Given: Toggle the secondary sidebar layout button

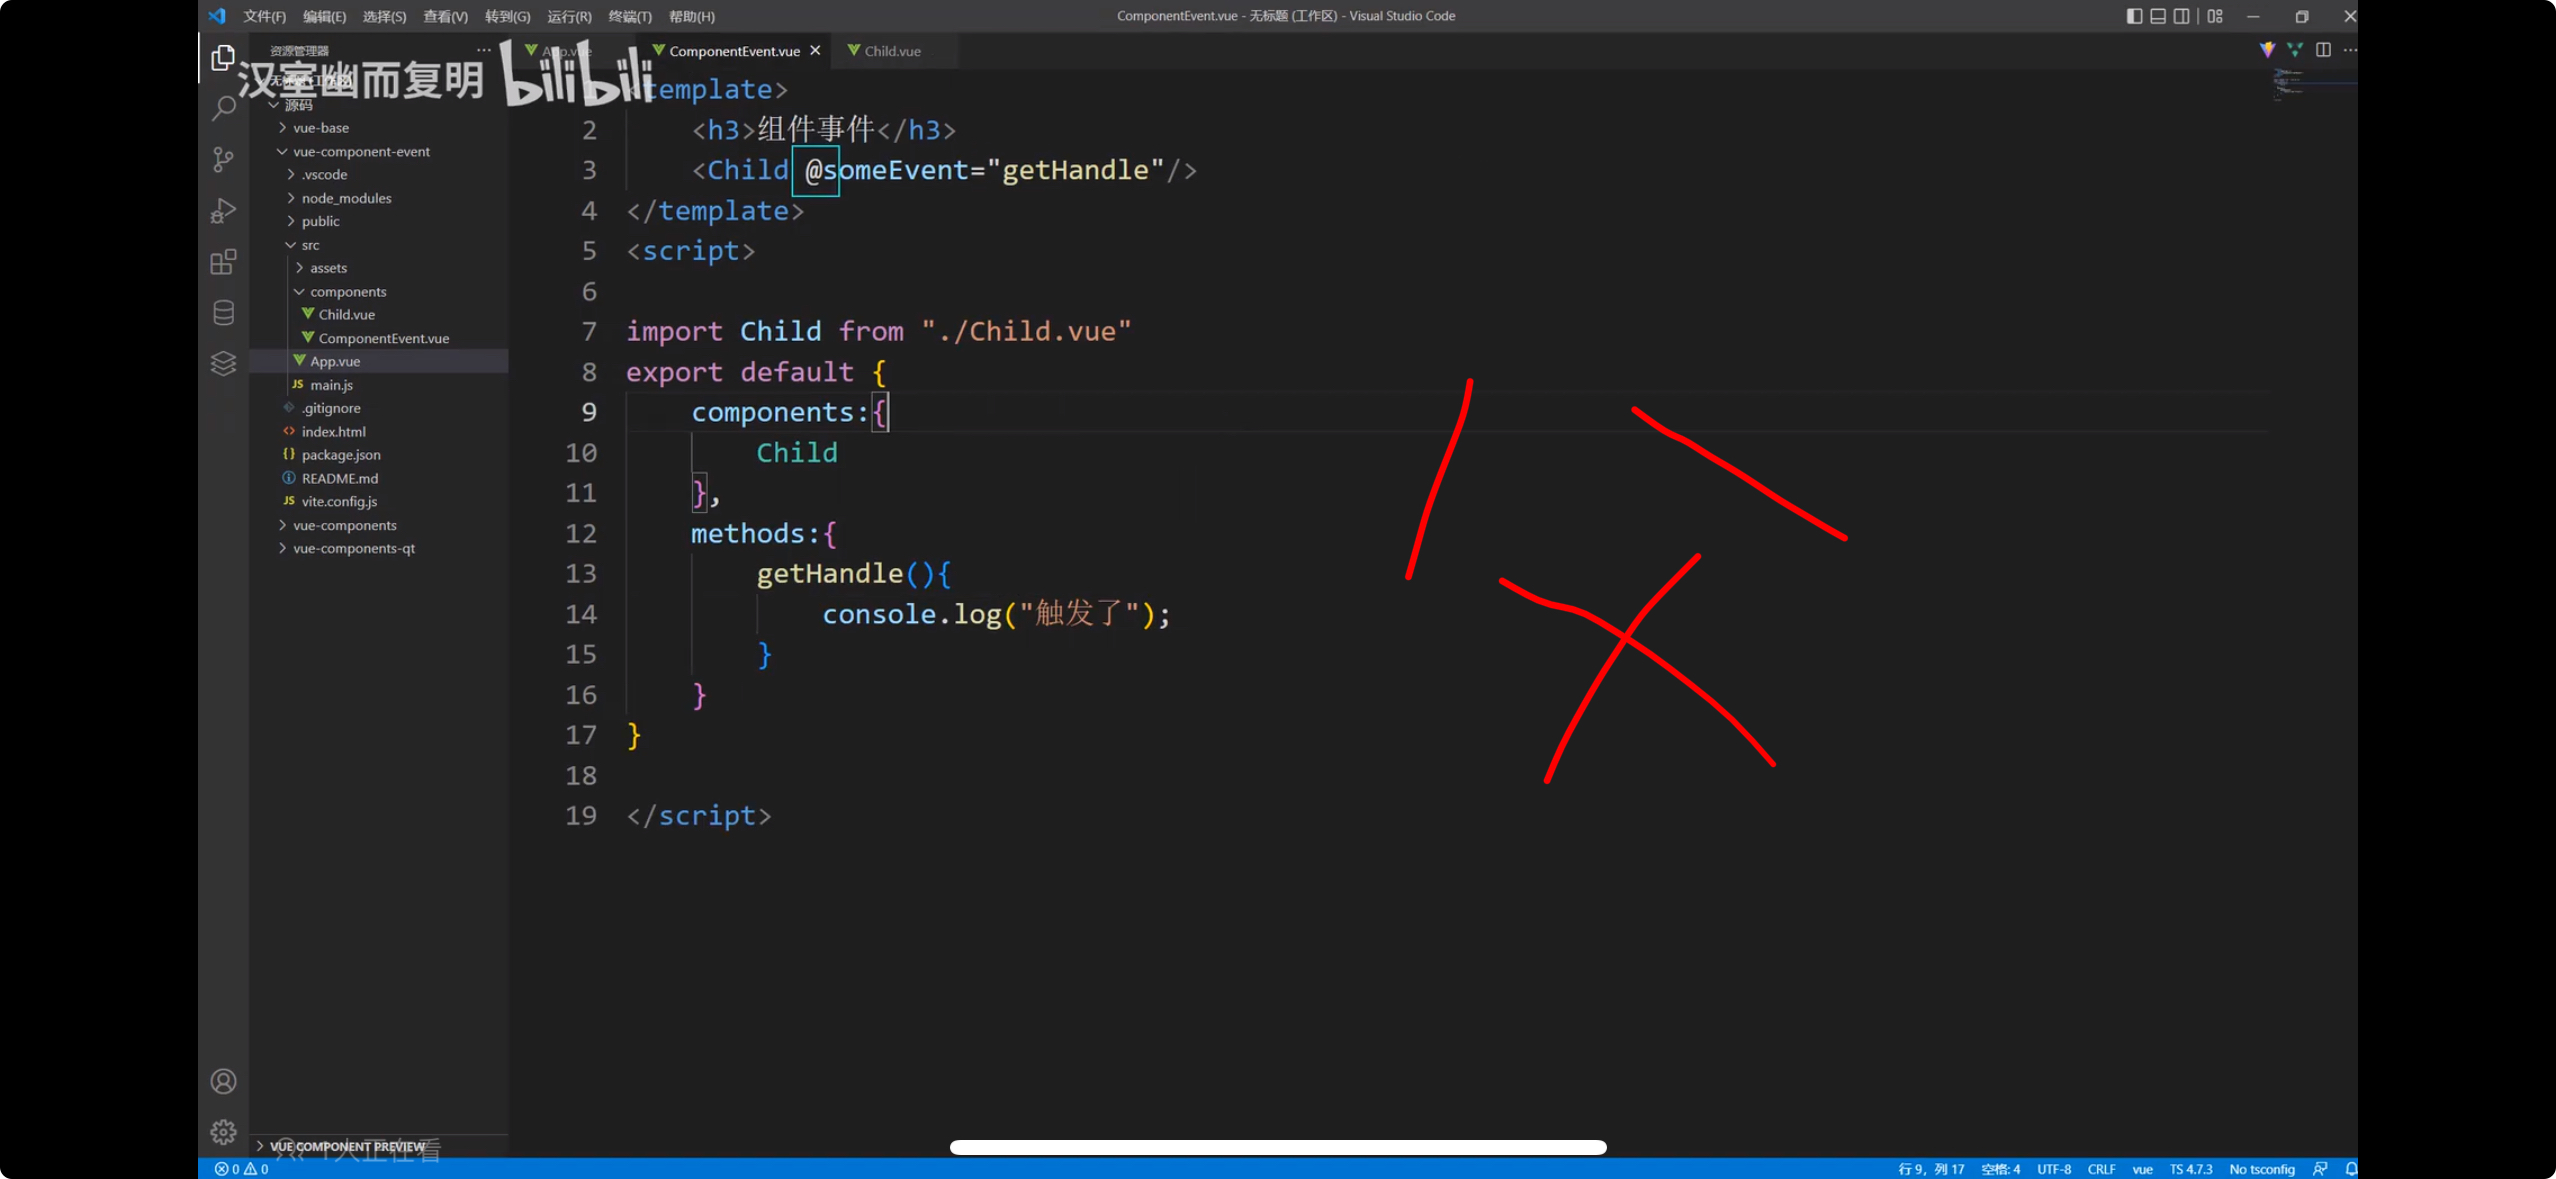Looking at the screenshot, I should click(x=2182, y=16).
